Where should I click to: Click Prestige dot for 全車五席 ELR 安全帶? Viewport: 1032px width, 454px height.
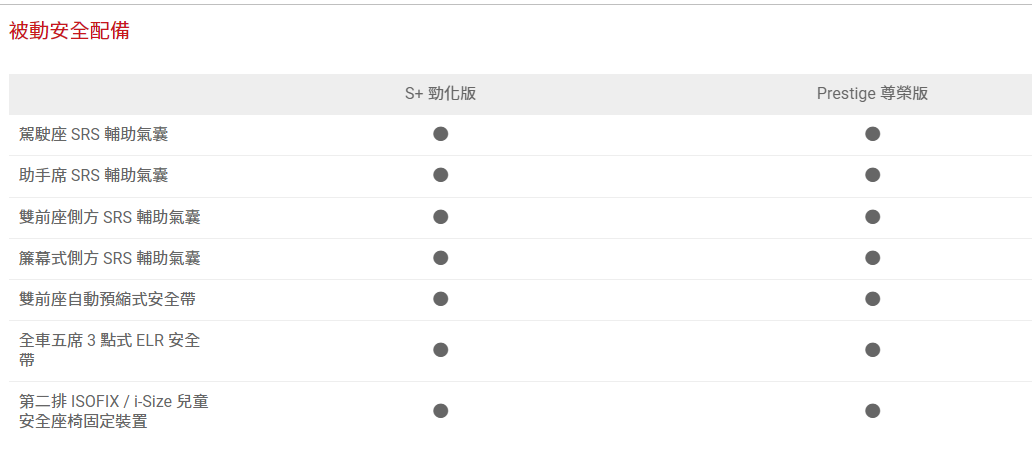click(x=872, y=350)
